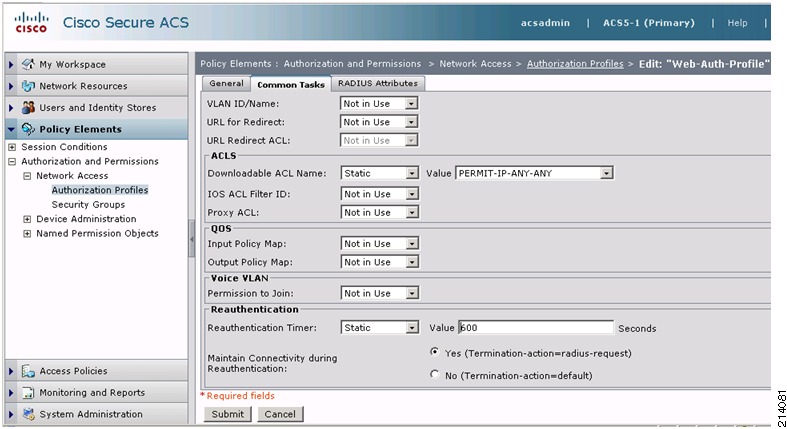Open the Reauthentication Timer dropdown
The width and height of the screenshot is (787, 429).
[x=379, y=328]
